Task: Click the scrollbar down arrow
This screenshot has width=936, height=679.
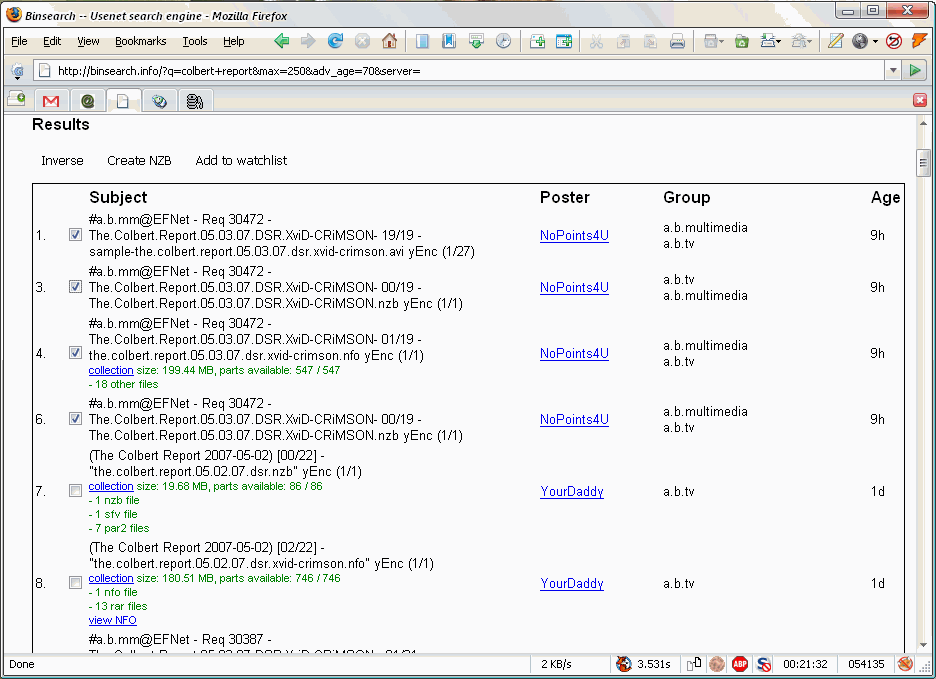Action: [923, 645]
